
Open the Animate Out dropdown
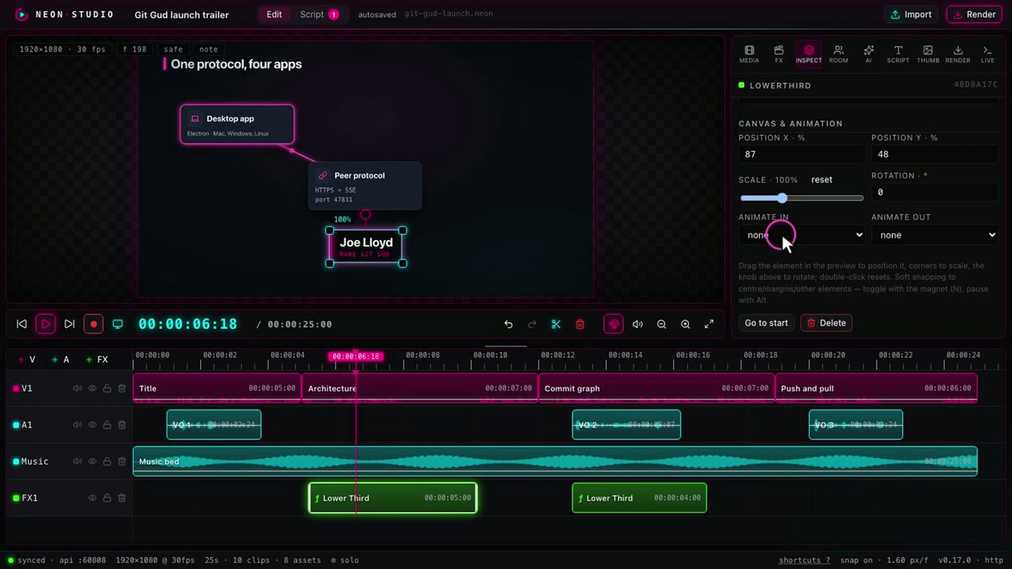click(x=934, y=235)
